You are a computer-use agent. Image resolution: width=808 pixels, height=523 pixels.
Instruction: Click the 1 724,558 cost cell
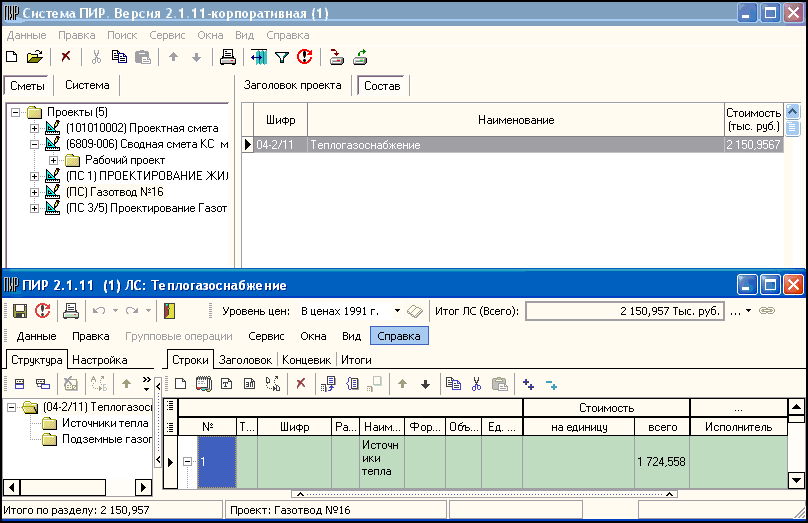(662, 462)
